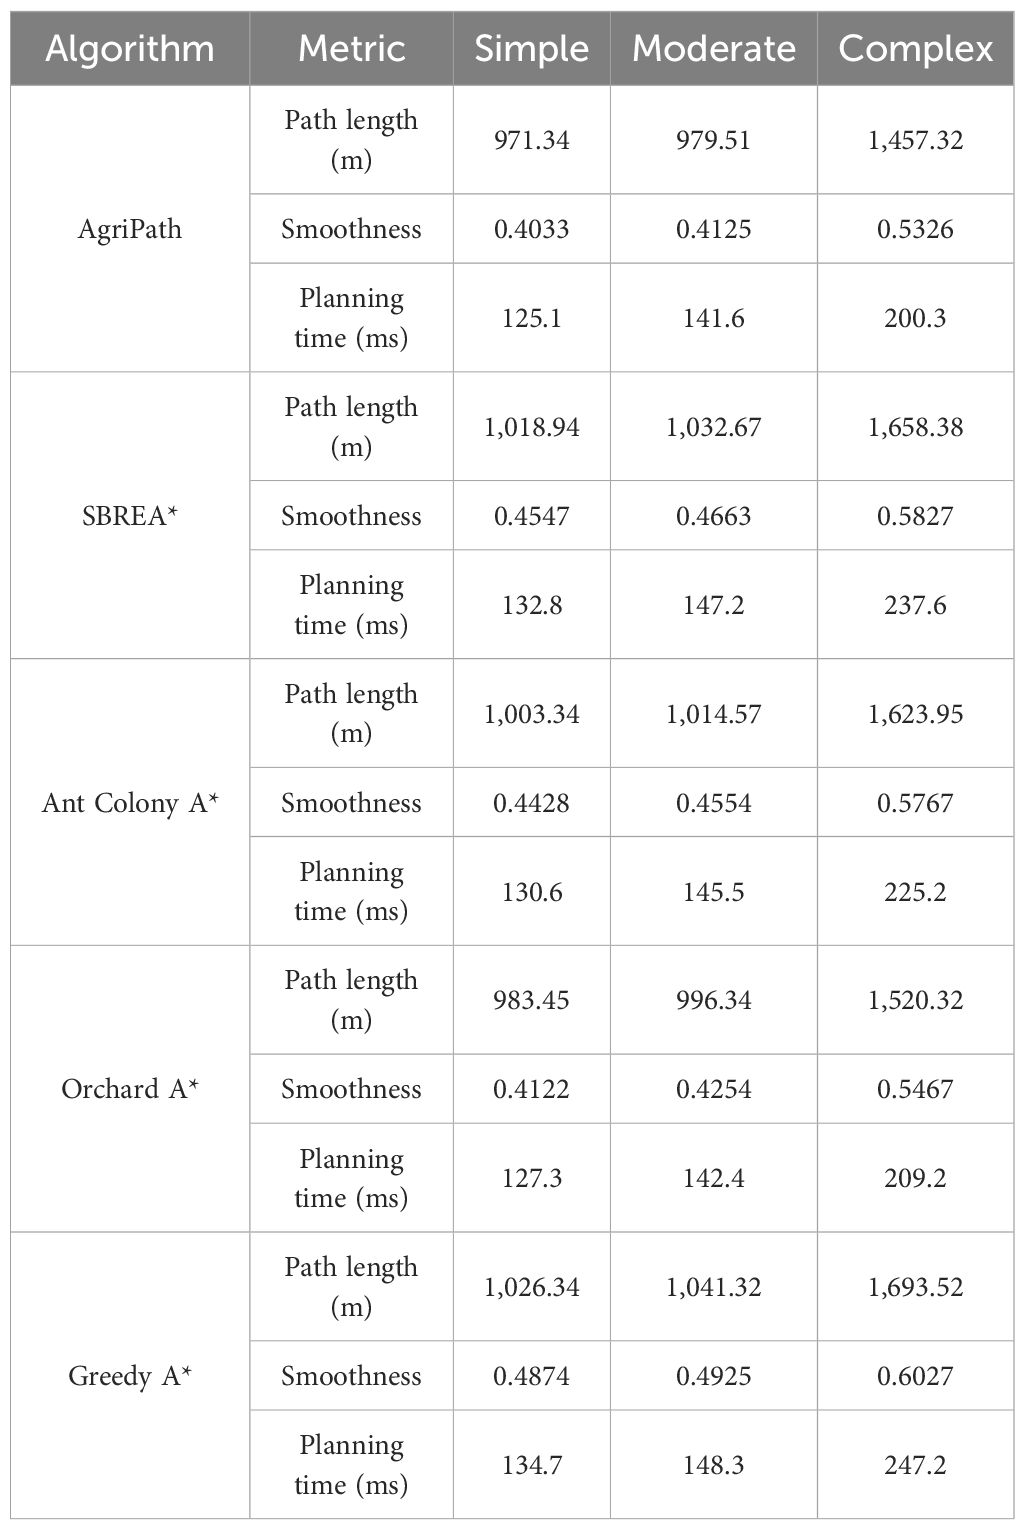
Task: Click the Complex column header
Action: [916, 49]
